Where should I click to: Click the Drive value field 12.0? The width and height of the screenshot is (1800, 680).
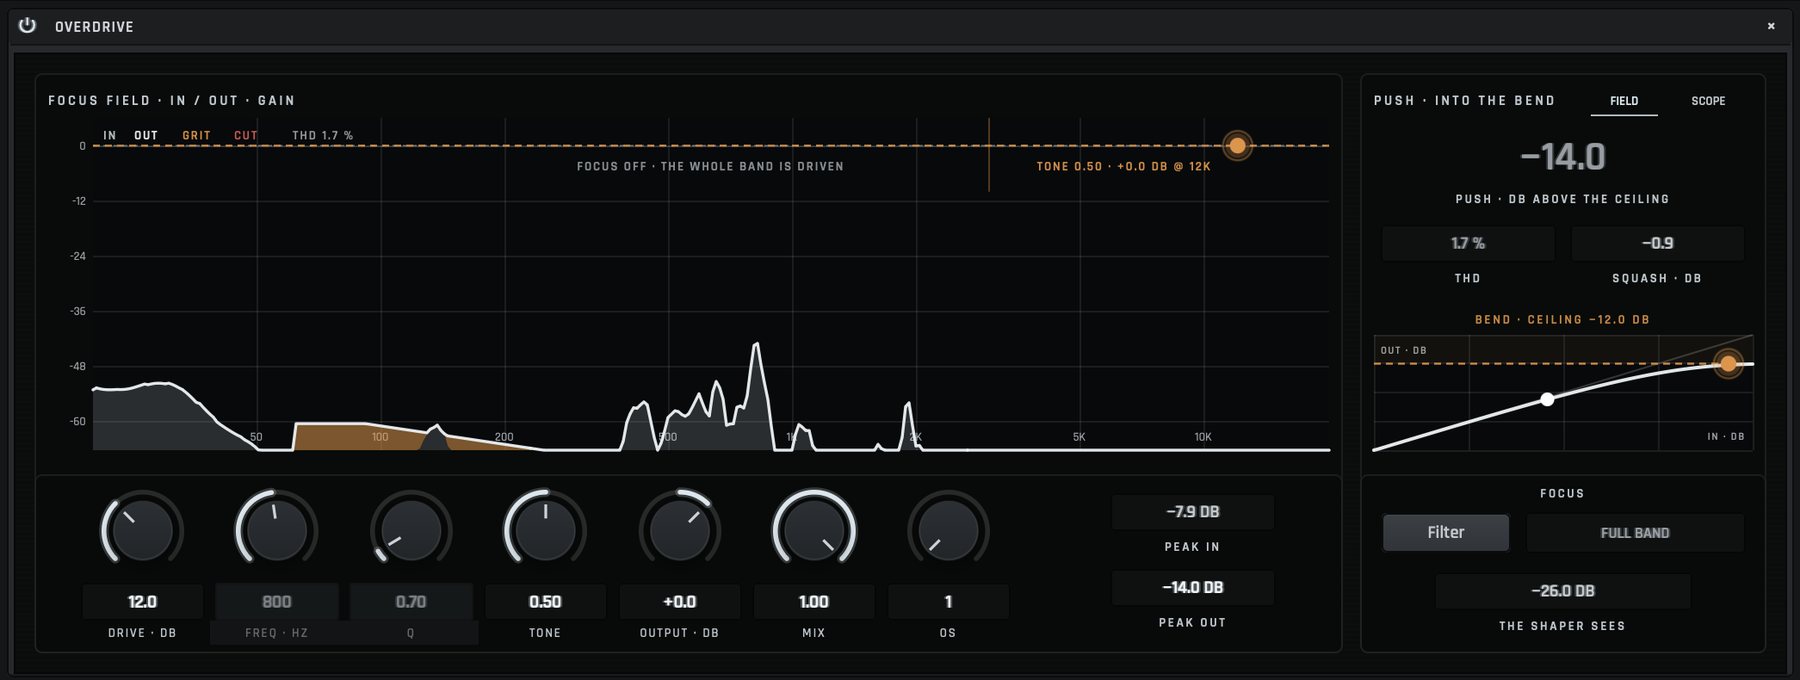coord(142,602)
